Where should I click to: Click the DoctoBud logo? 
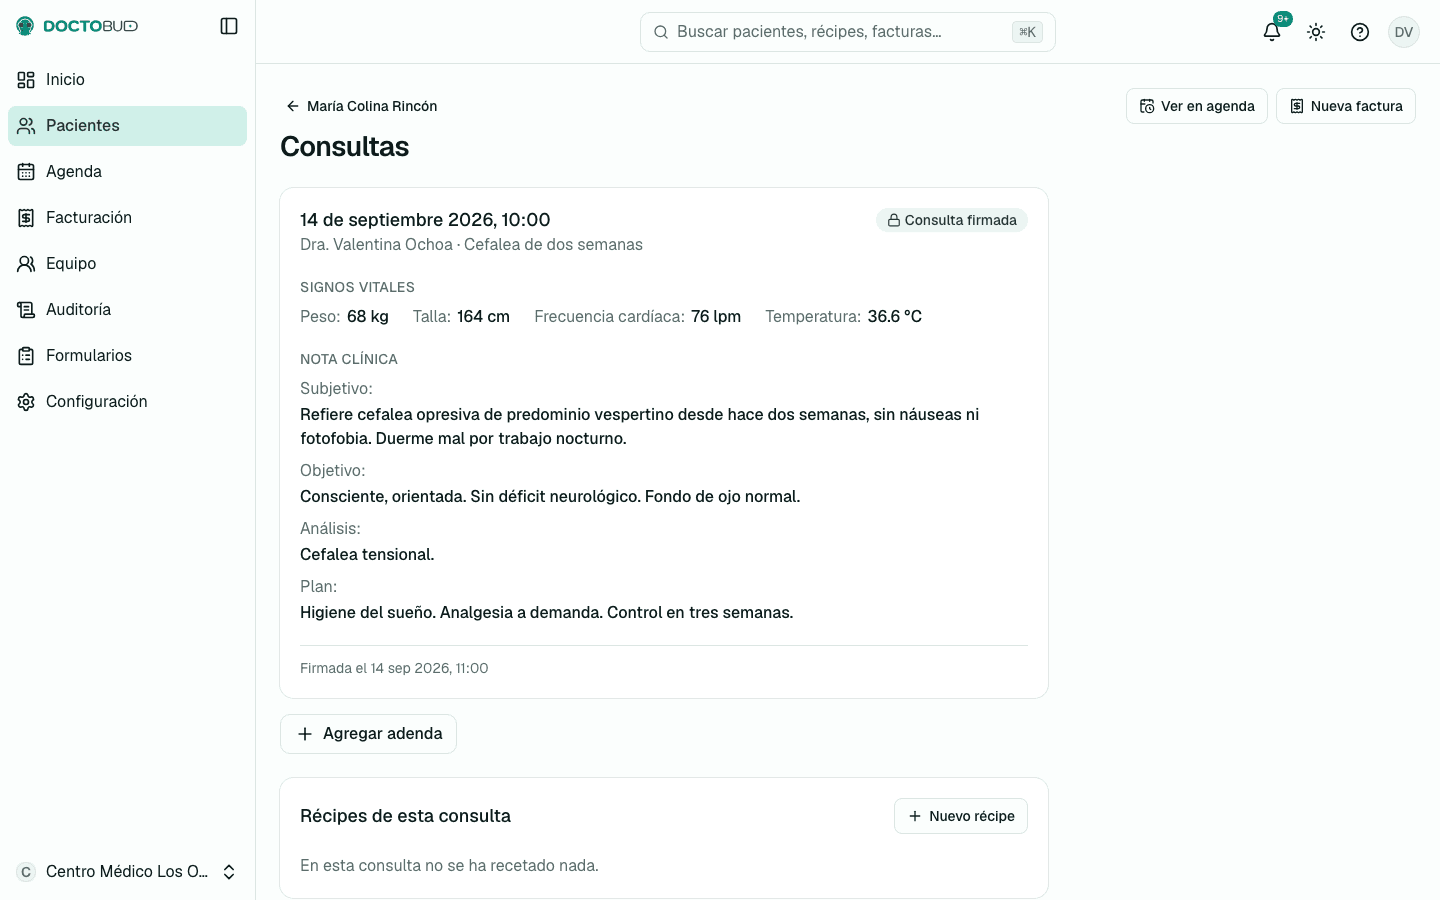pos(77,26)
